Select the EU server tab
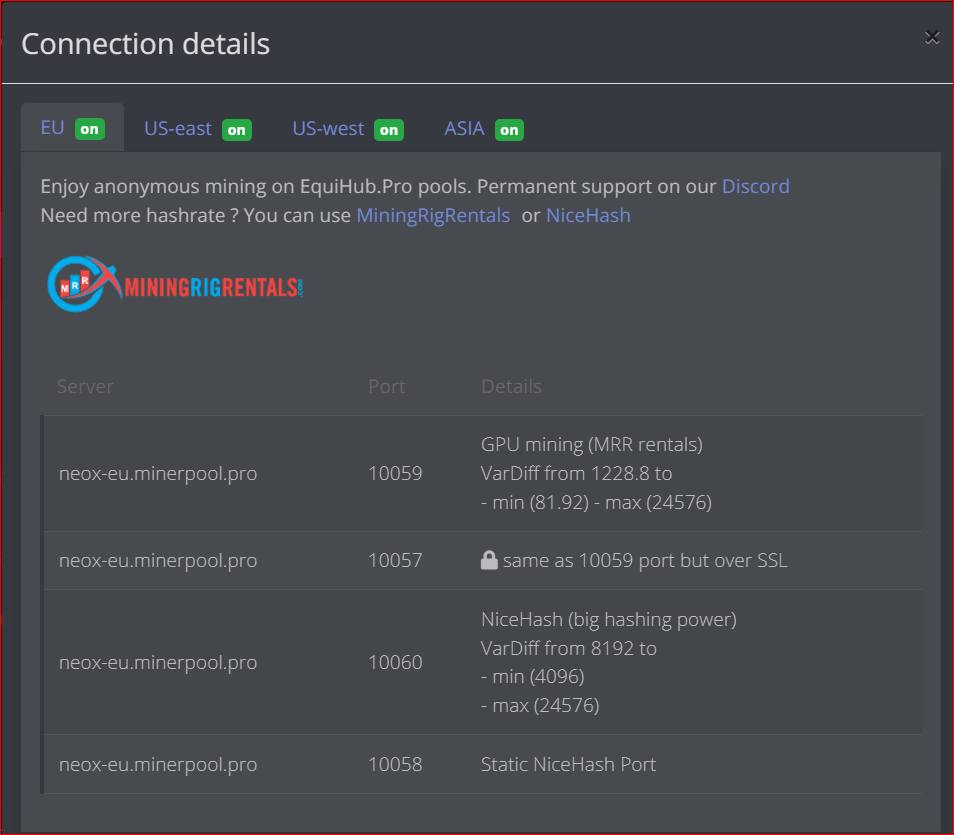954x835 pixels. click(72, 128)
